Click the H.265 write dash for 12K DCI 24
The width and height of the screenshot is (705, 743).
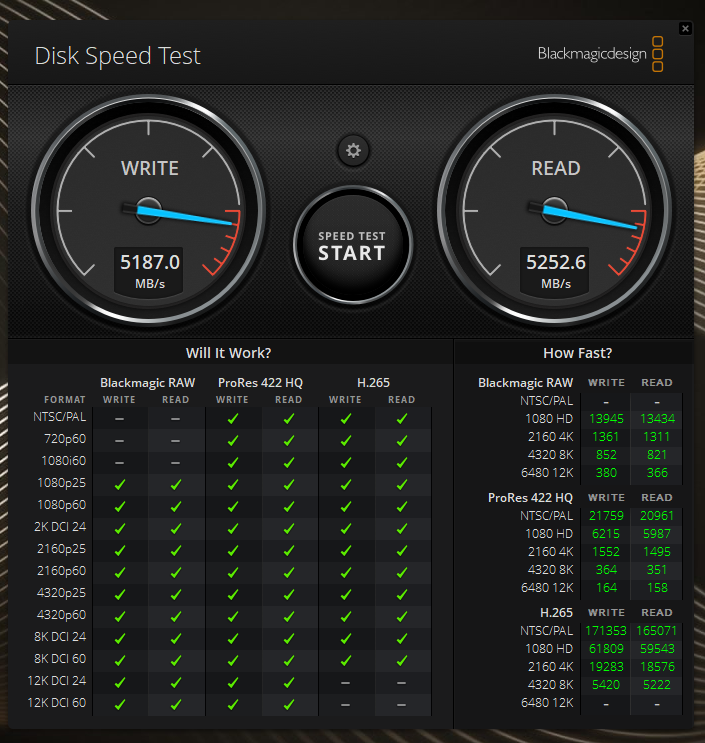(346, 683)
